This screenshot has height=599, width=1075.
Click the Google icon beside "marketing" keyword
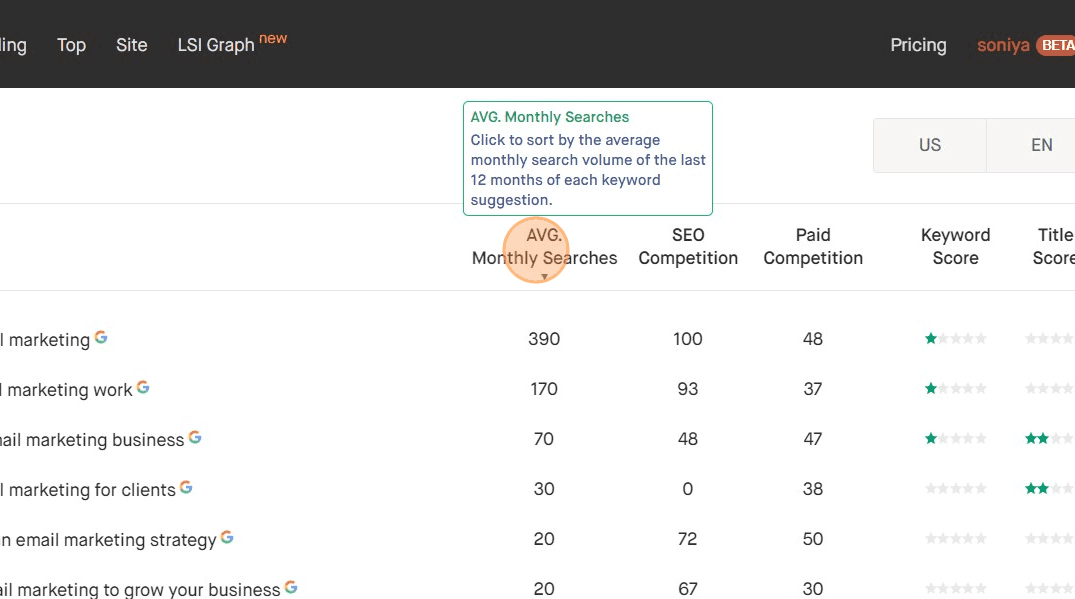click(101, 338)
